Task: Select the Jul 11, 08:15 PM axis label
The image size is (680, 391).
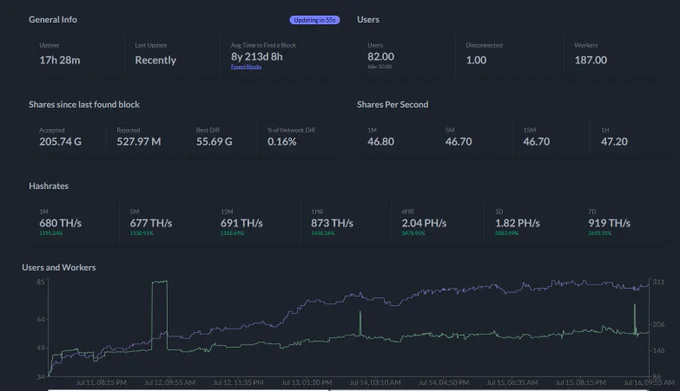Action: (101, 382)
